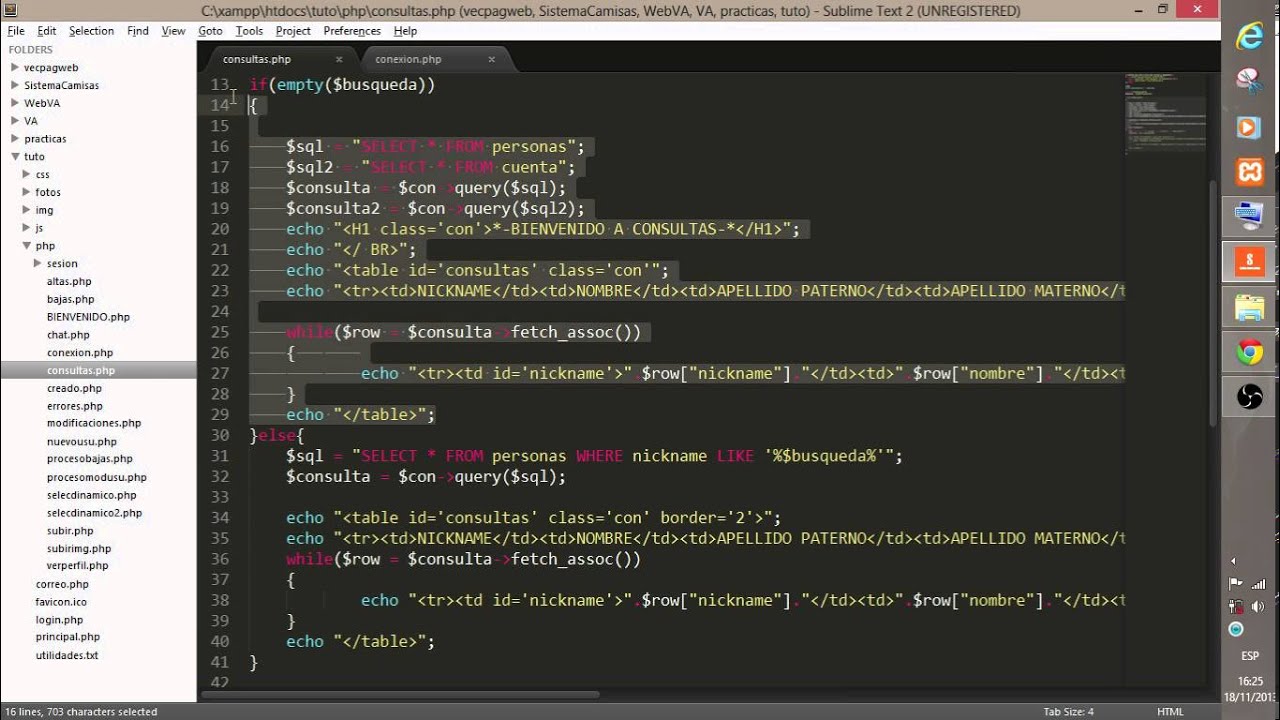This screenshot has height=720, width=1280.
Task: Open the Snipping Tool taskbar icon
Action: [1249, 80]
